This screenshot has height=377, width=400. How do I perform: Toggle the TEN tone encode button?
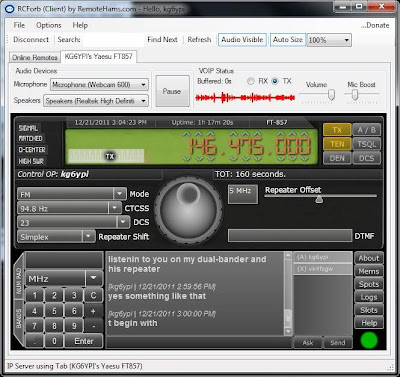click(x=337, y=144)
